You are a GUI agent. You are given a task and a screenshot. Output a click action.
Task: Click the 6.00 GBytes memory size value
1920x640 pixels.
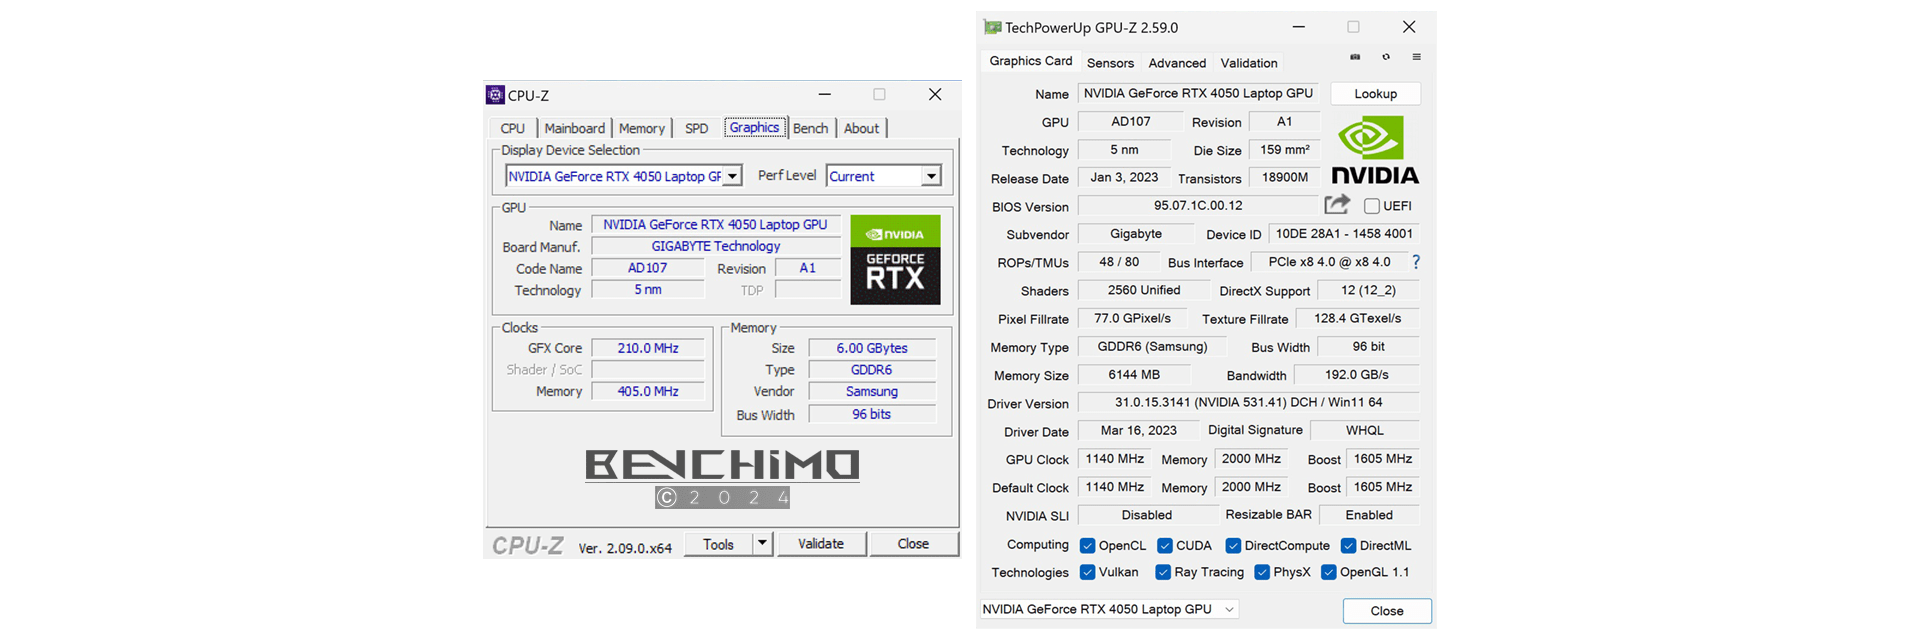pos(872,348)
